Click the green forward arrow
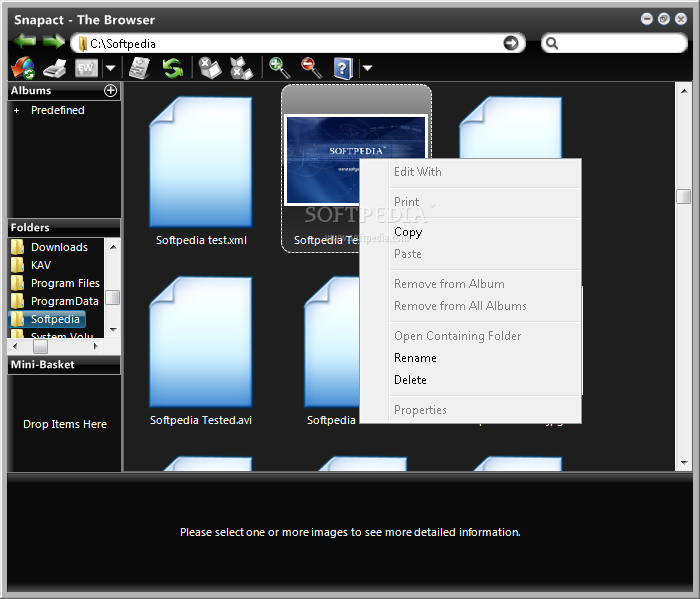 click(54, 42)
